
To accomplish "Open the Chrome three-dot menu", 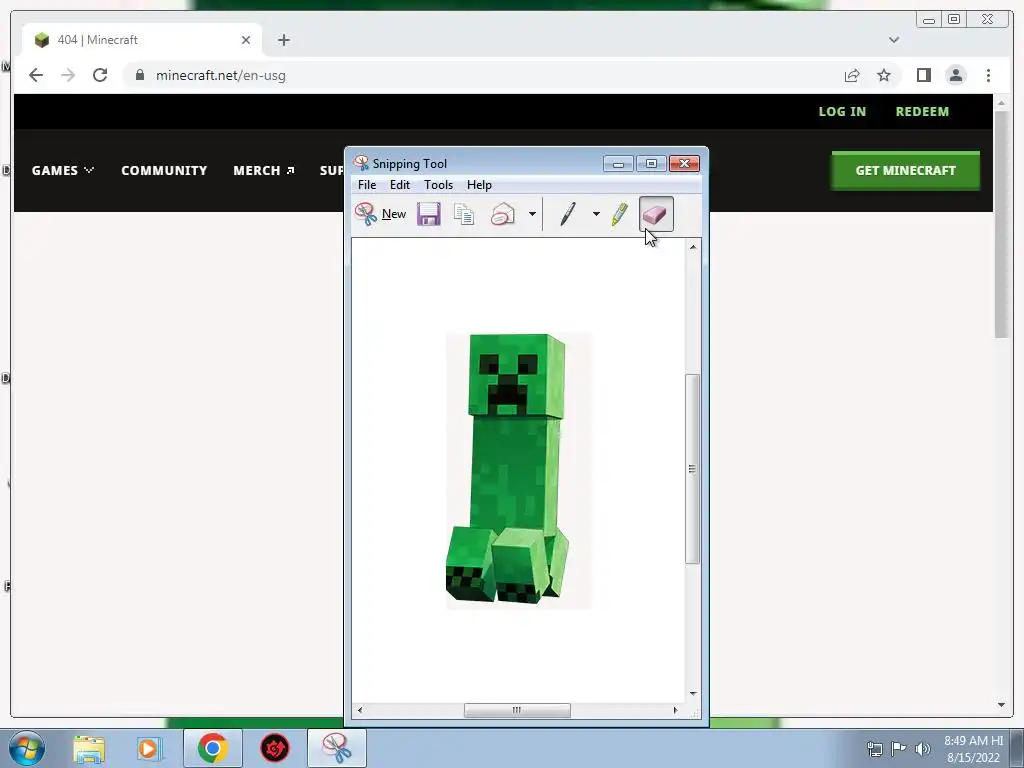I will tap(988, 75).
